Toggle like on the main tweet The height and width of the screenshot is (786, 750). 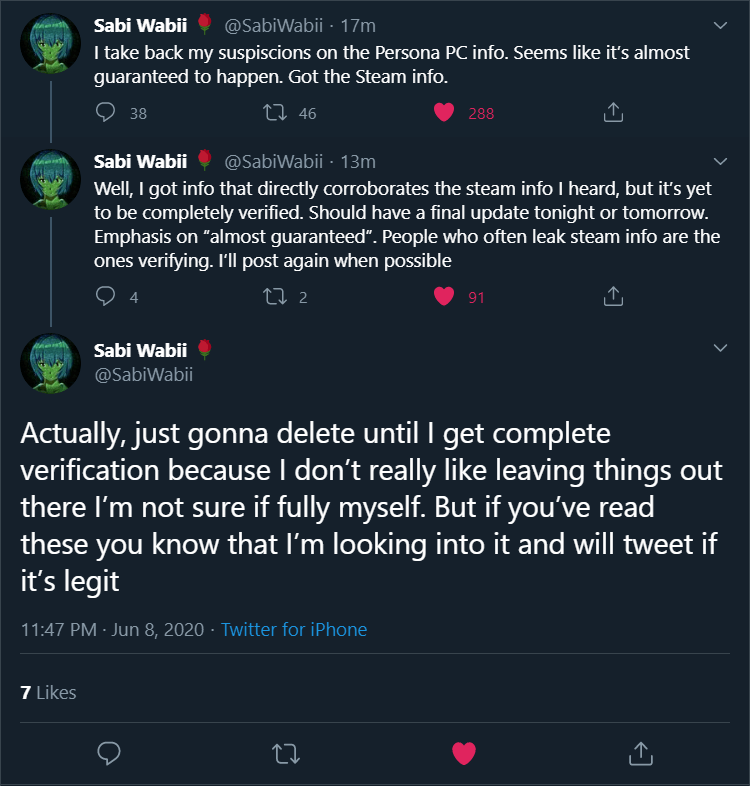pyautogui.click(x=463, y=753)
